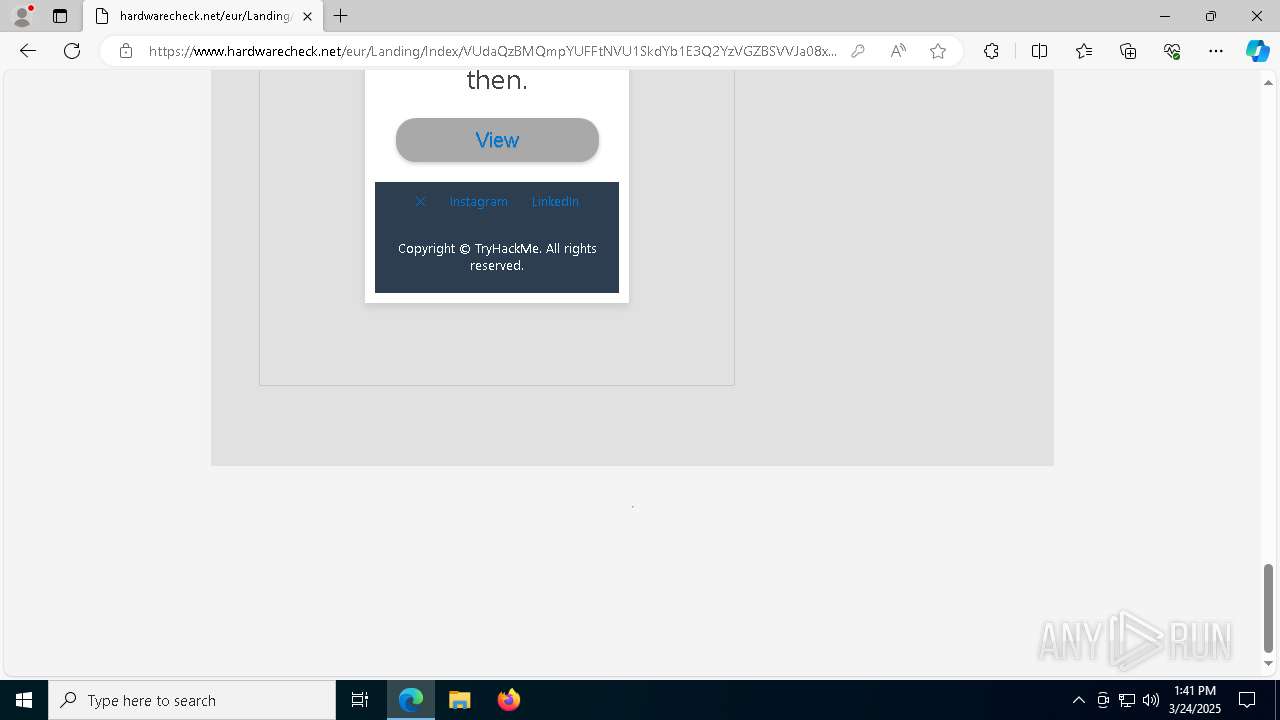Open the clock and calendar
The height and width of the screenshot is (720, 1280).
[x=1195, y=700]
